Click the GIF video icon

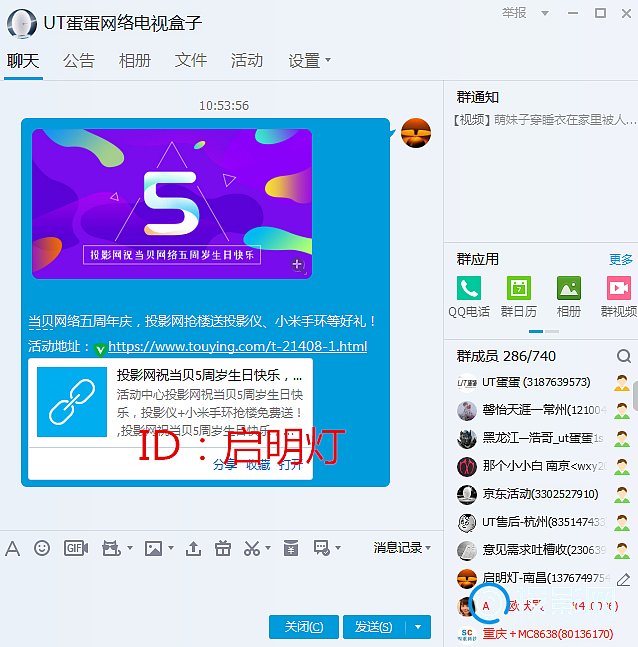pyautogui.click(x=76, y=548)
